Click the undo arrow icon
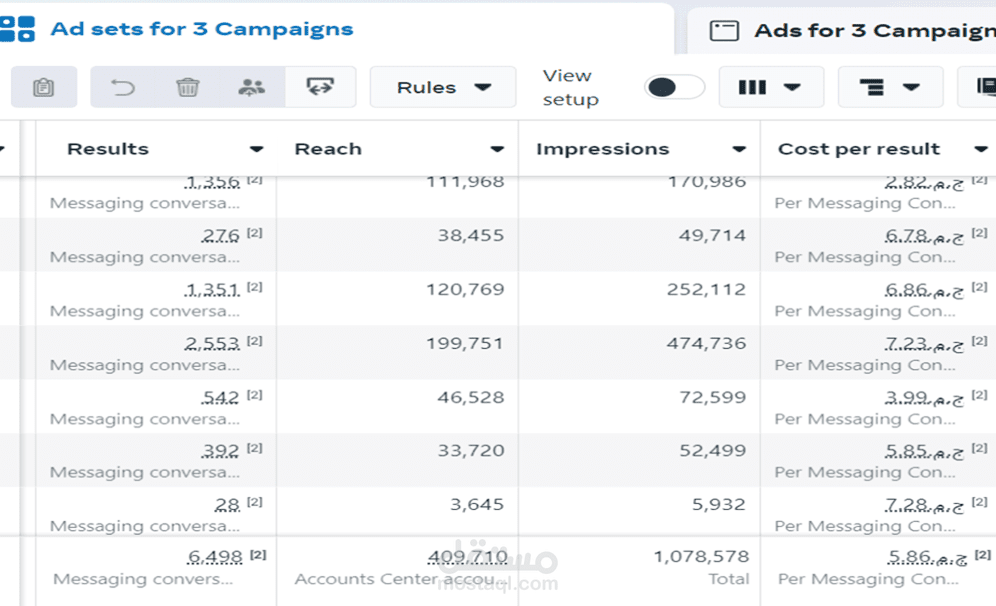996x606 pixels. pyautogui.click(x=123, y=87)
